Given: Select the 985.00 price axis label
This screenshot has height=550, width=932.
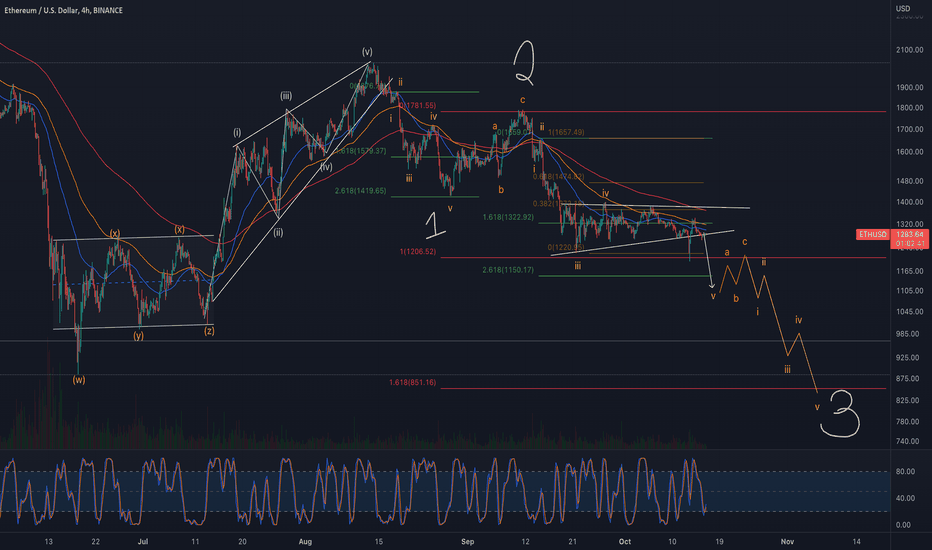Looking at the screenshot, I should [908, 334].
